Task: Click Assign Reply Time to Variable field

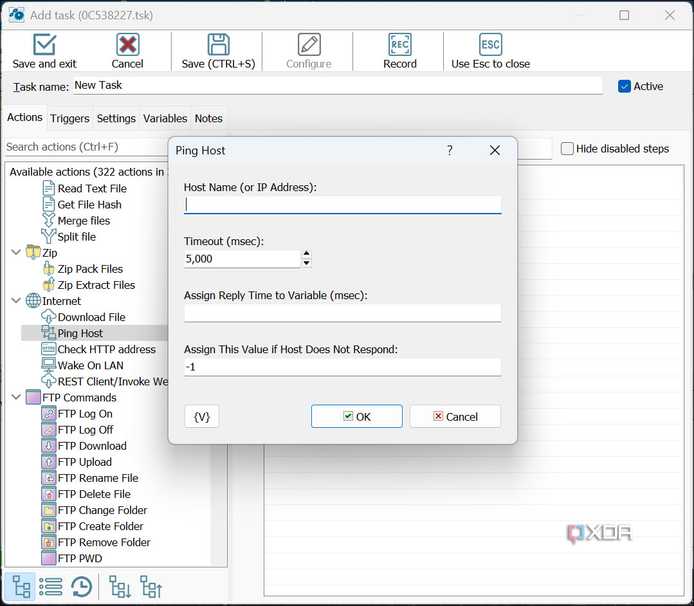Action: point(343,313)
